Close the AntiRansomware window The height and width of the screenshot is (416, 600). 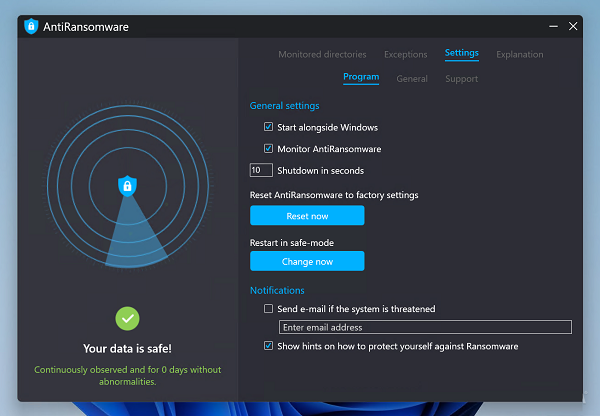tap(573, 26)
